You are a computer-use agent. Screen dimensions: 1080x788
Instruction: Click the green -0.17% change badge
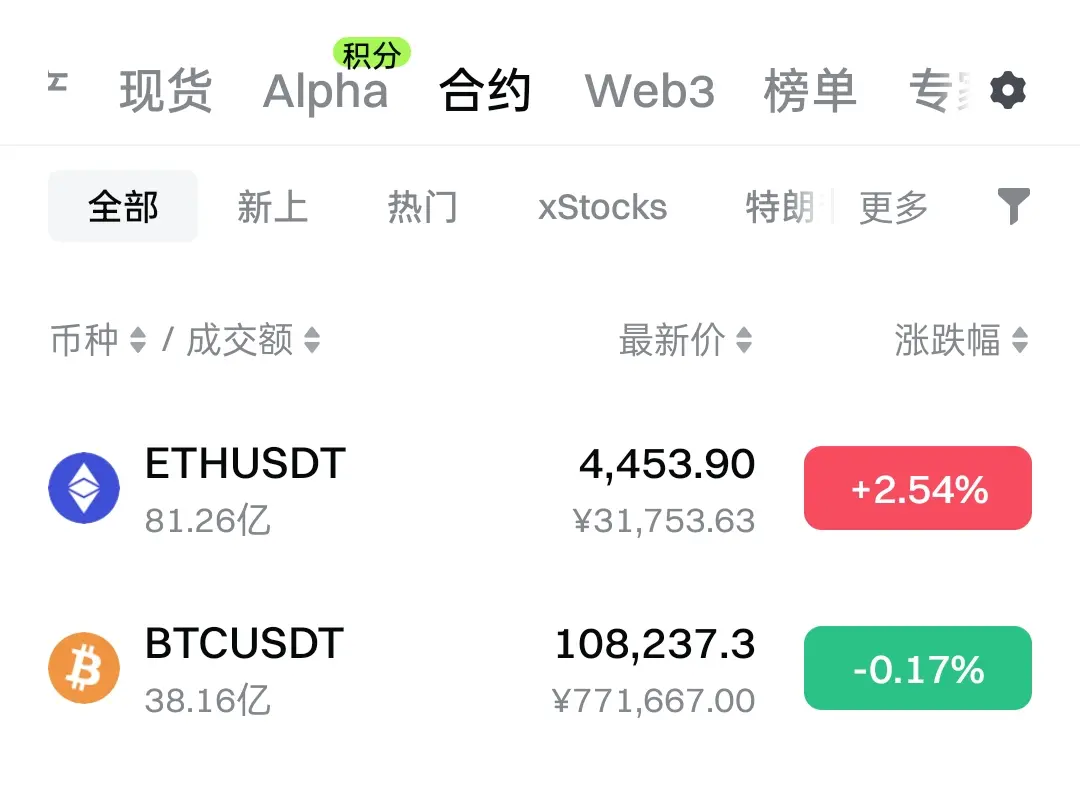click(917, 667)
